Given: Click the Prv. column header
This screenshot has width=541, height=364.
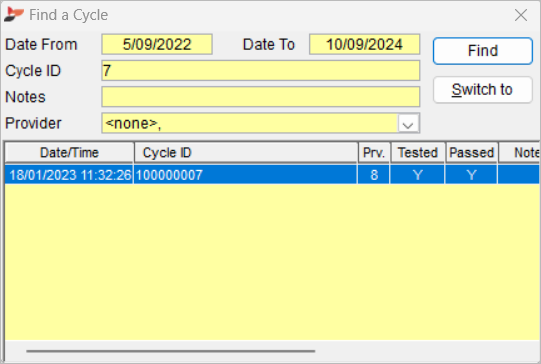Looking at the screenshot, I should click(x=374, y=153).
